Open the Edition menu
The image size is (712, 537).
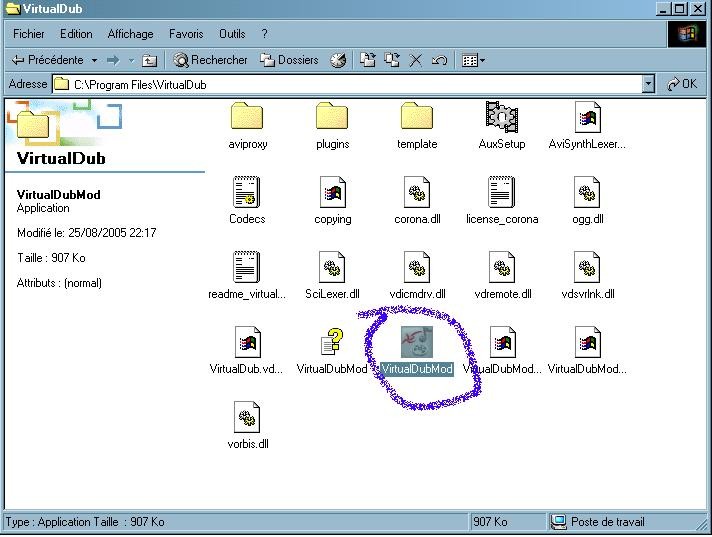pos(76,34)
